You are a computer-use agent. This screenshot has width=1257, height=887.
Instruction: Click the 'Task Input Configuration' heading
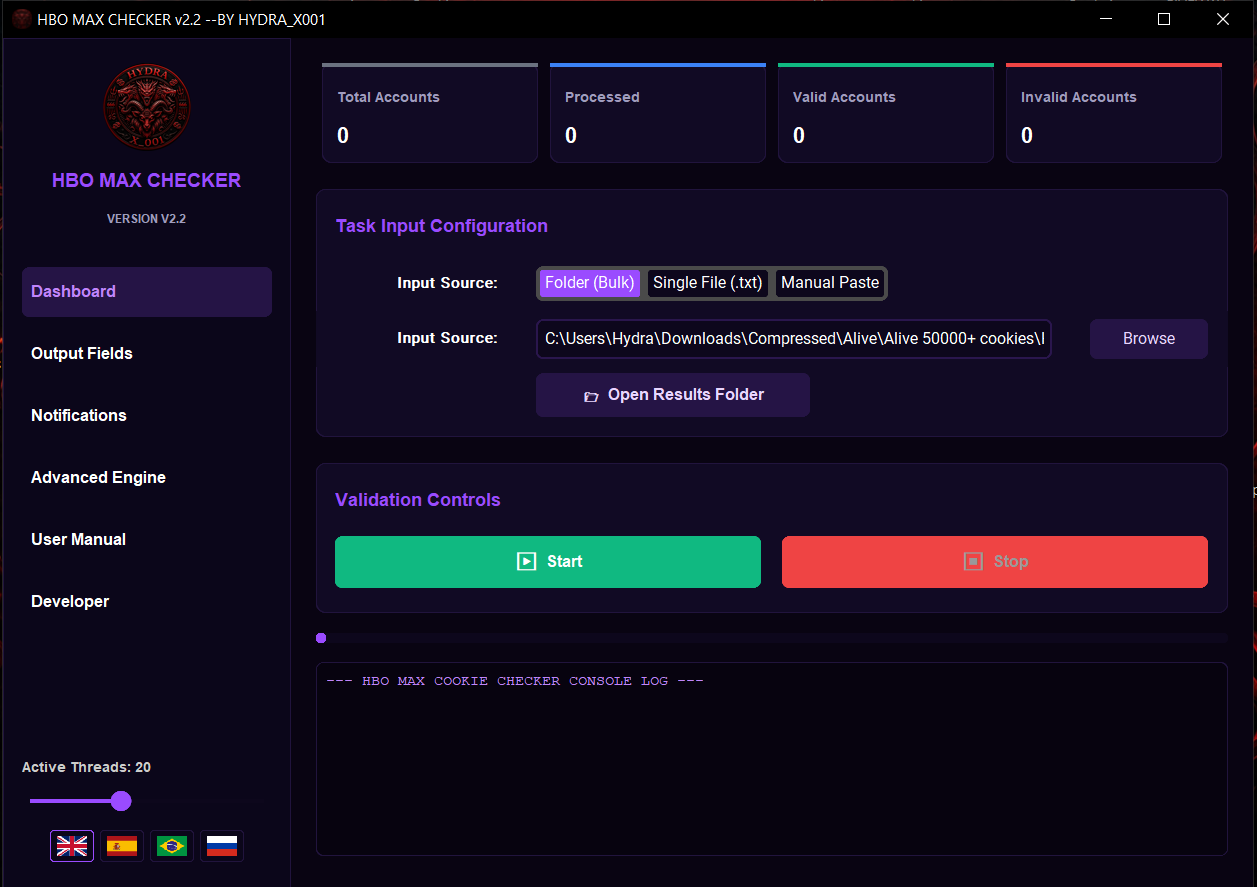442,226
